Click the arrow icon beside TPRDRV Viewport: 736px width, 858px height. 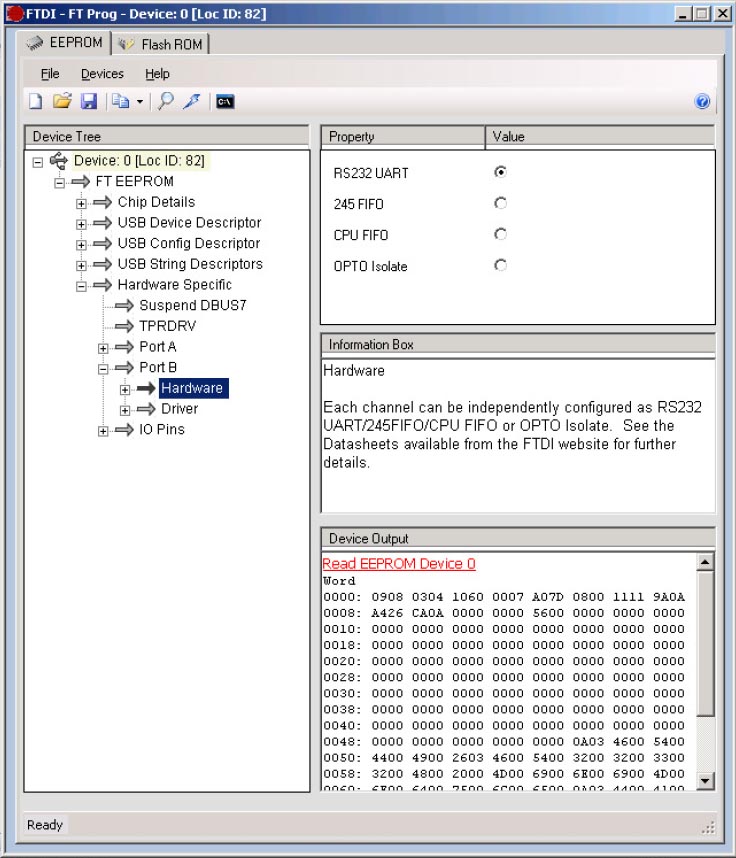pyautogui.click(x=124, y=326)
